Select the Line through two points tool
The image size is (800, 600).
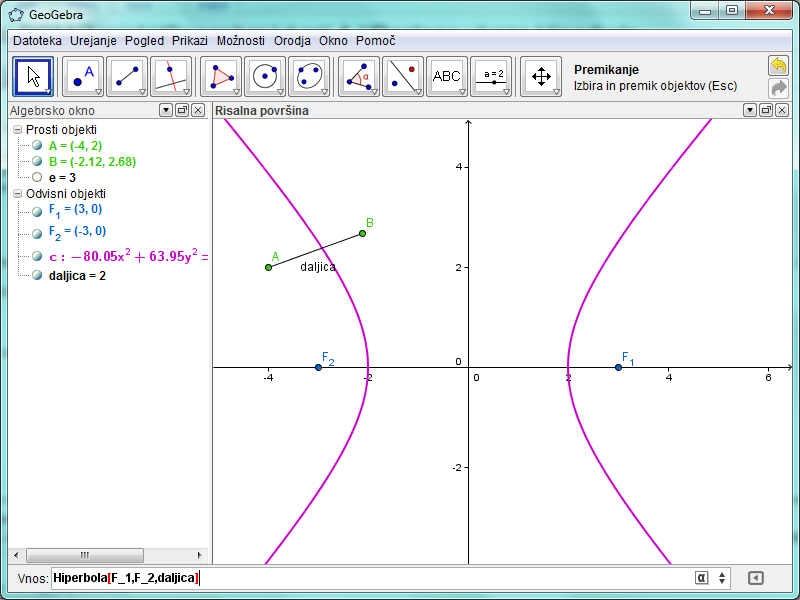tap(127, 76)
